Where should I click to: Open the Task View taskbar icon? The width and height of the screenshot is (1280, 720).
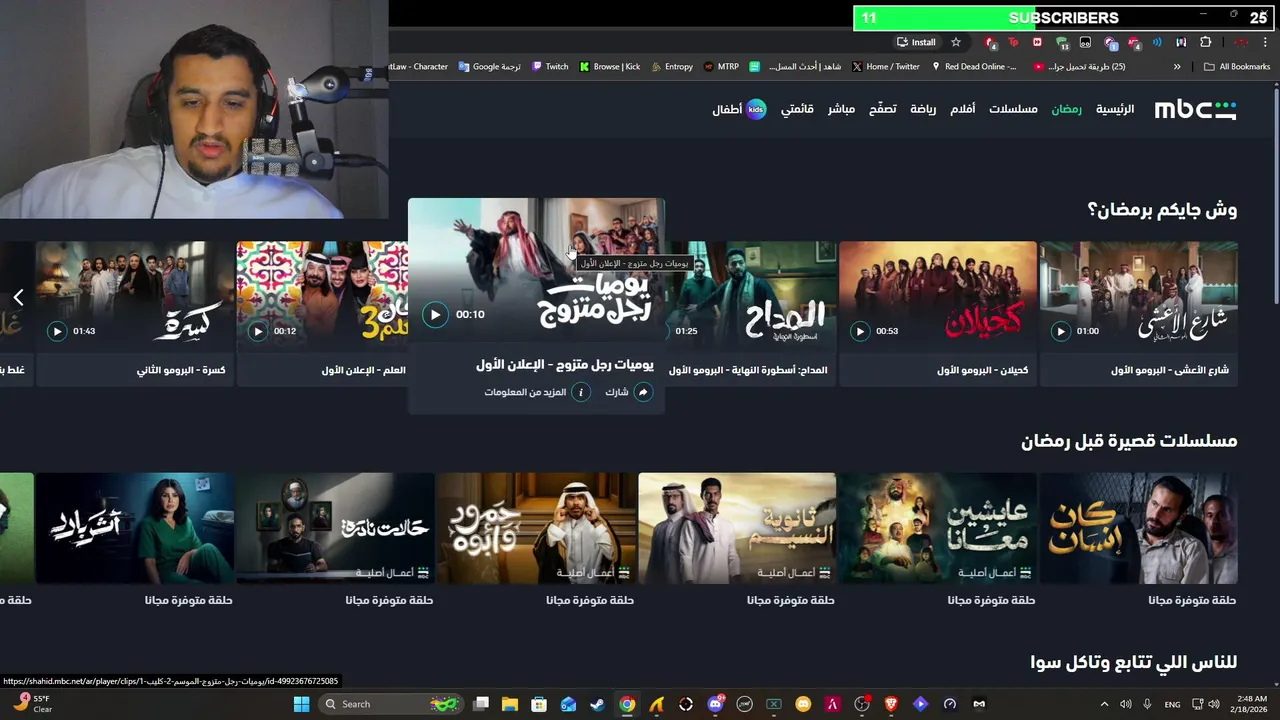(481, 704)
